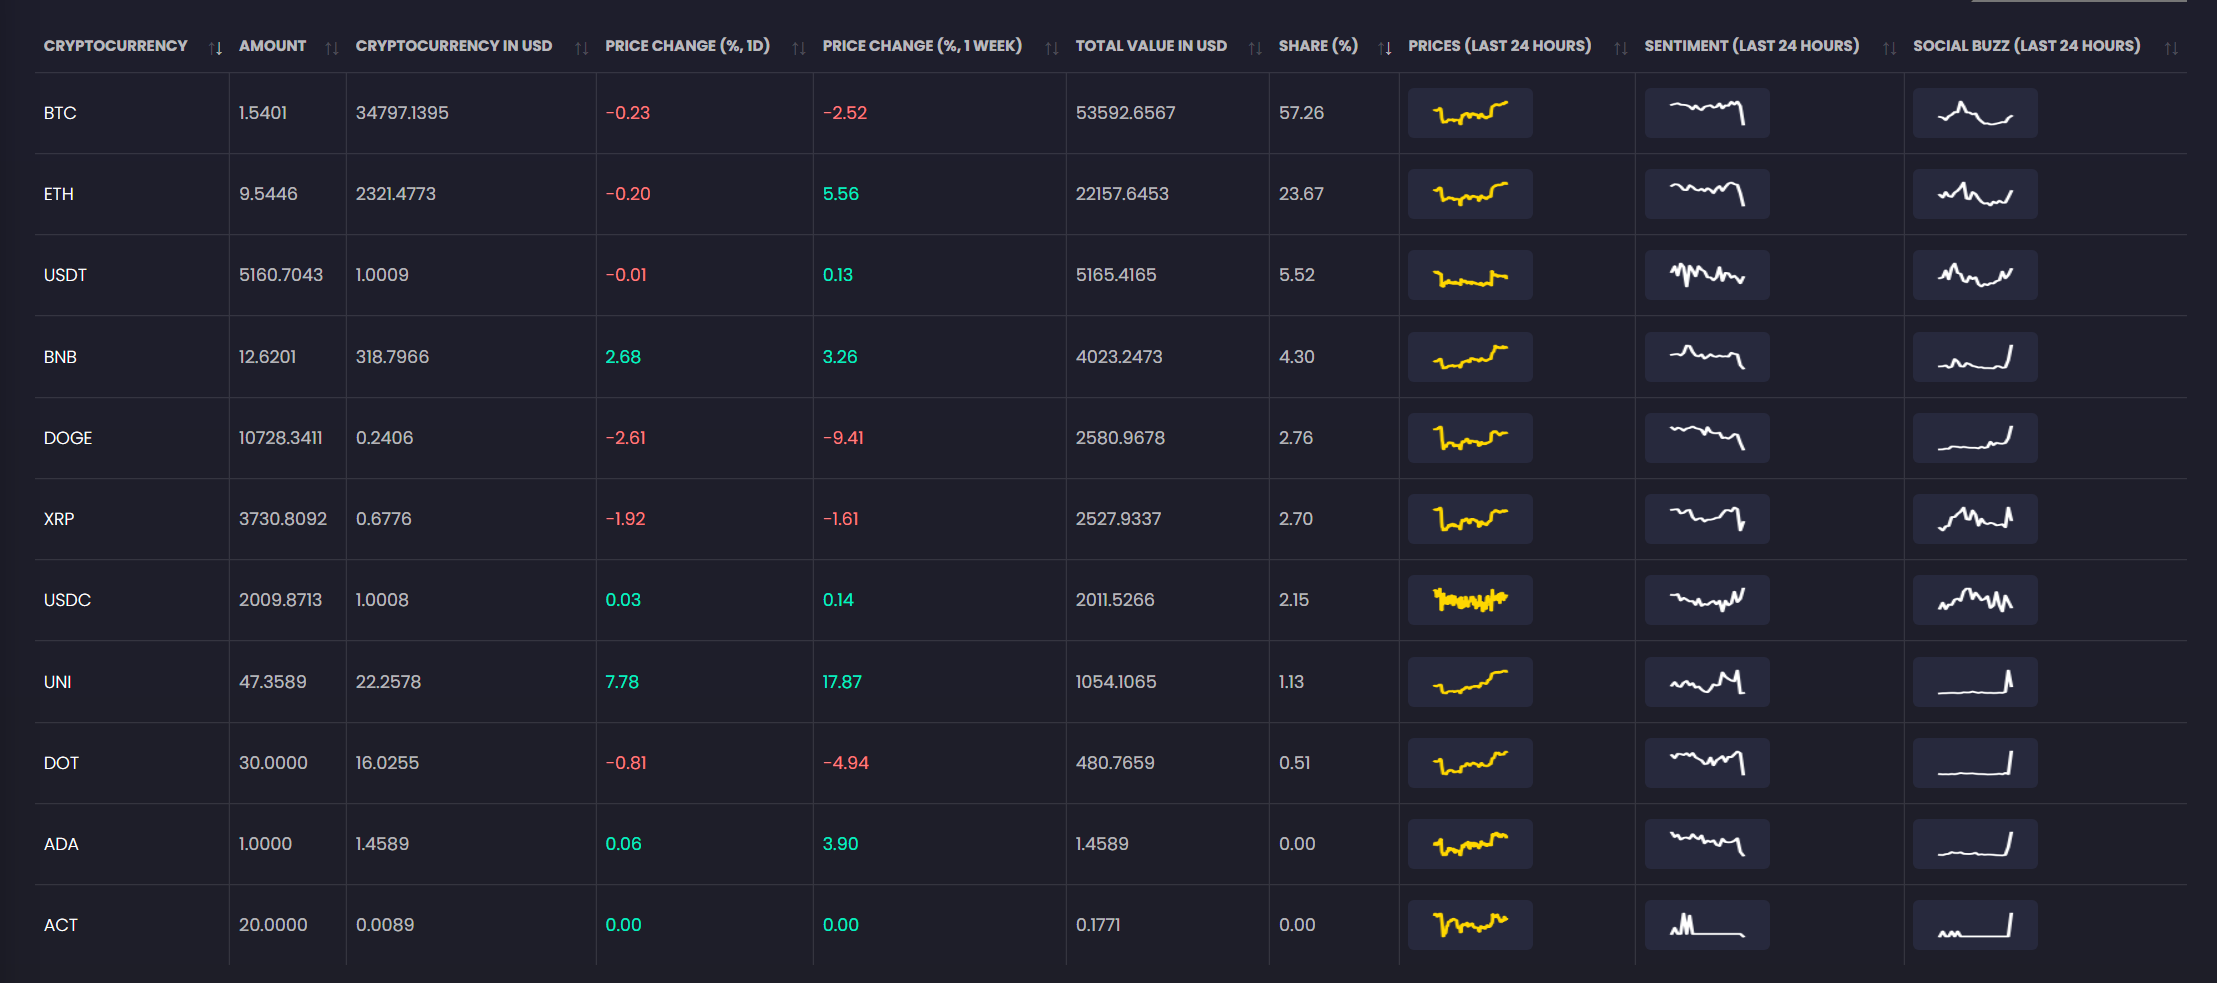This screenshot has height=983, width=2217.
Task: Open DOT social buzz sparkline
Action: coord(1975,763)
